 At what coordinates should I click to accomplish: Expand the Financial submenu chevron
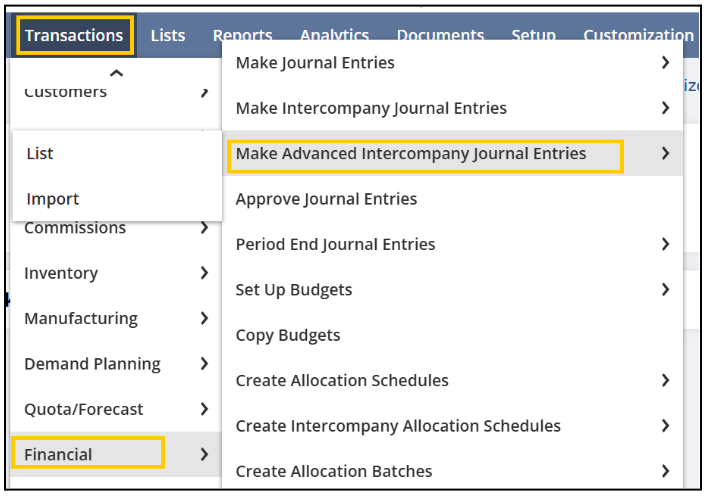[x=204, y=454]
